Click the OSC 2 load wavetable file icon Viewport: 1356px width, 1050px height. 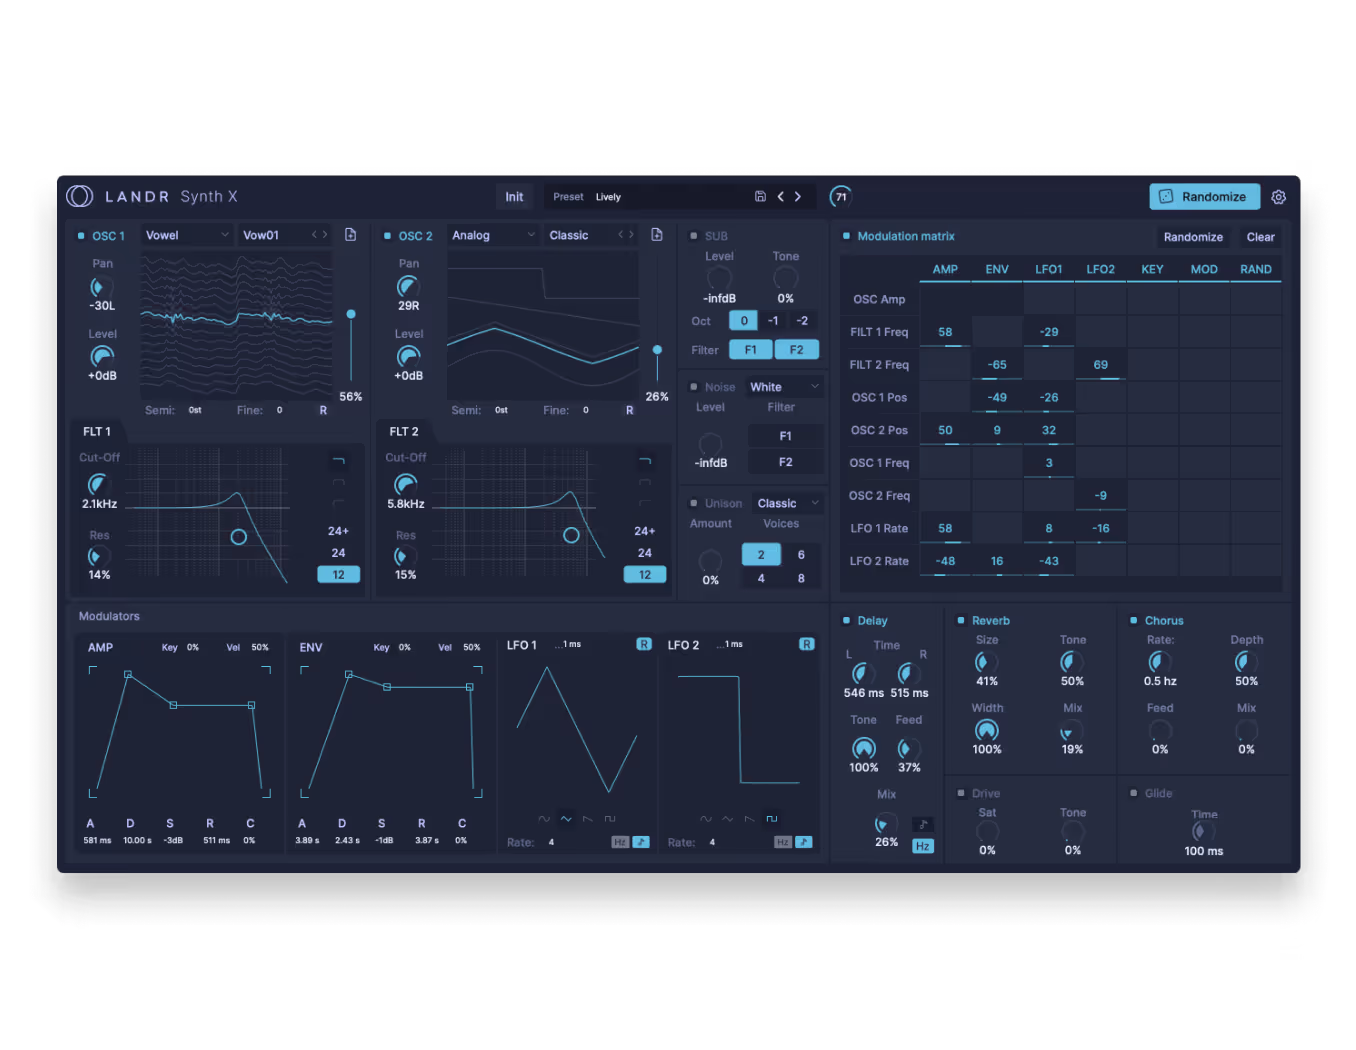point(657,235)
